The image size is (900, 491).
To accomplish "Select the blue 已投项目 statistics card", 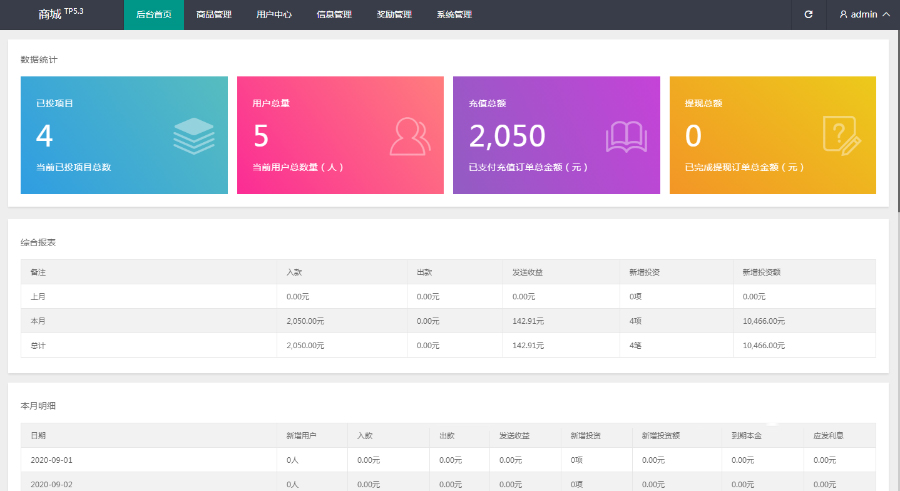I will point(124,135).
